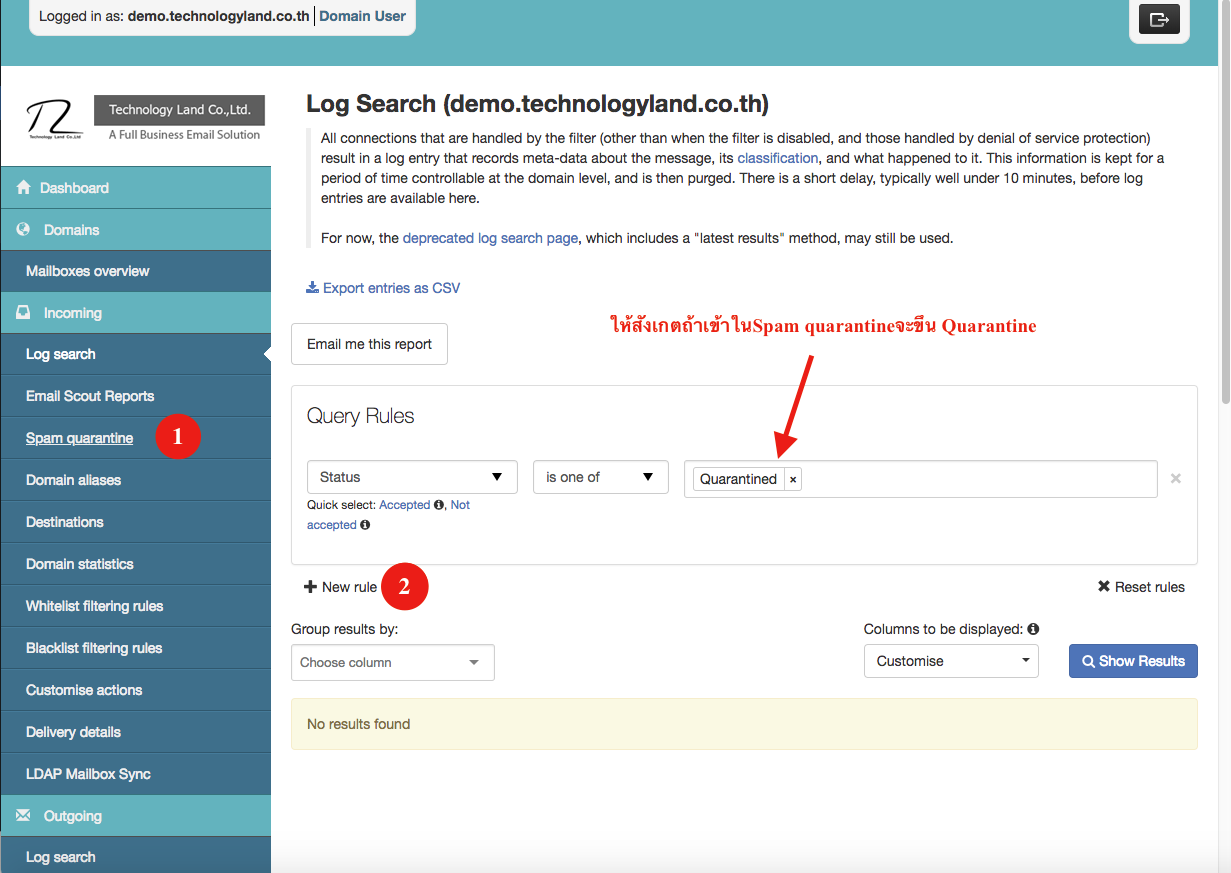The width and height of the screenshot is (1231, 873).
Task: Click the magnifier icon on Show Results
Action: [1089, 660]
